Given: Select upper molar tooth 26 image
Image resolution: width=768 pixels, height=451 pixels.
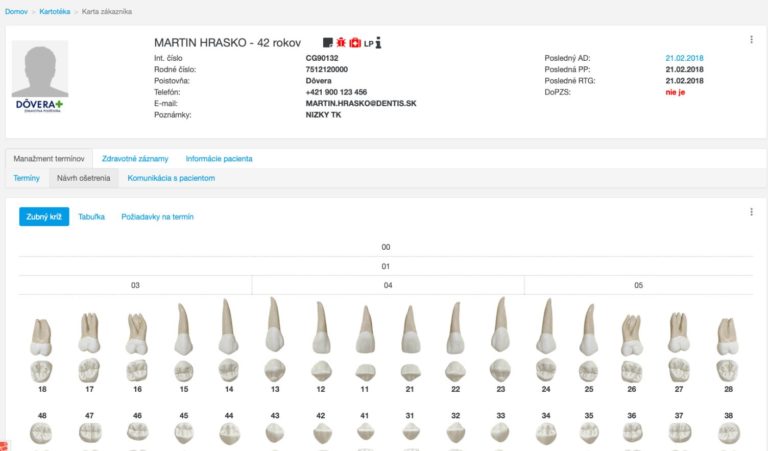Looking at the screenshot, I should [631, 335].
